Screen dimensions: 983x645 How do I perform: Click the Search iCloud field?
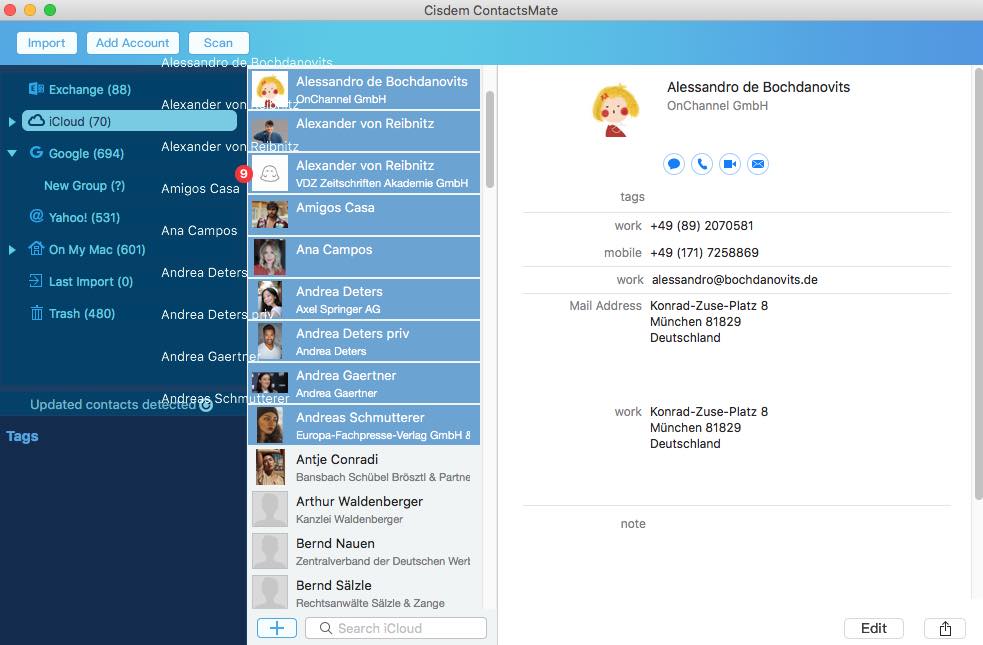click(396, 628)
